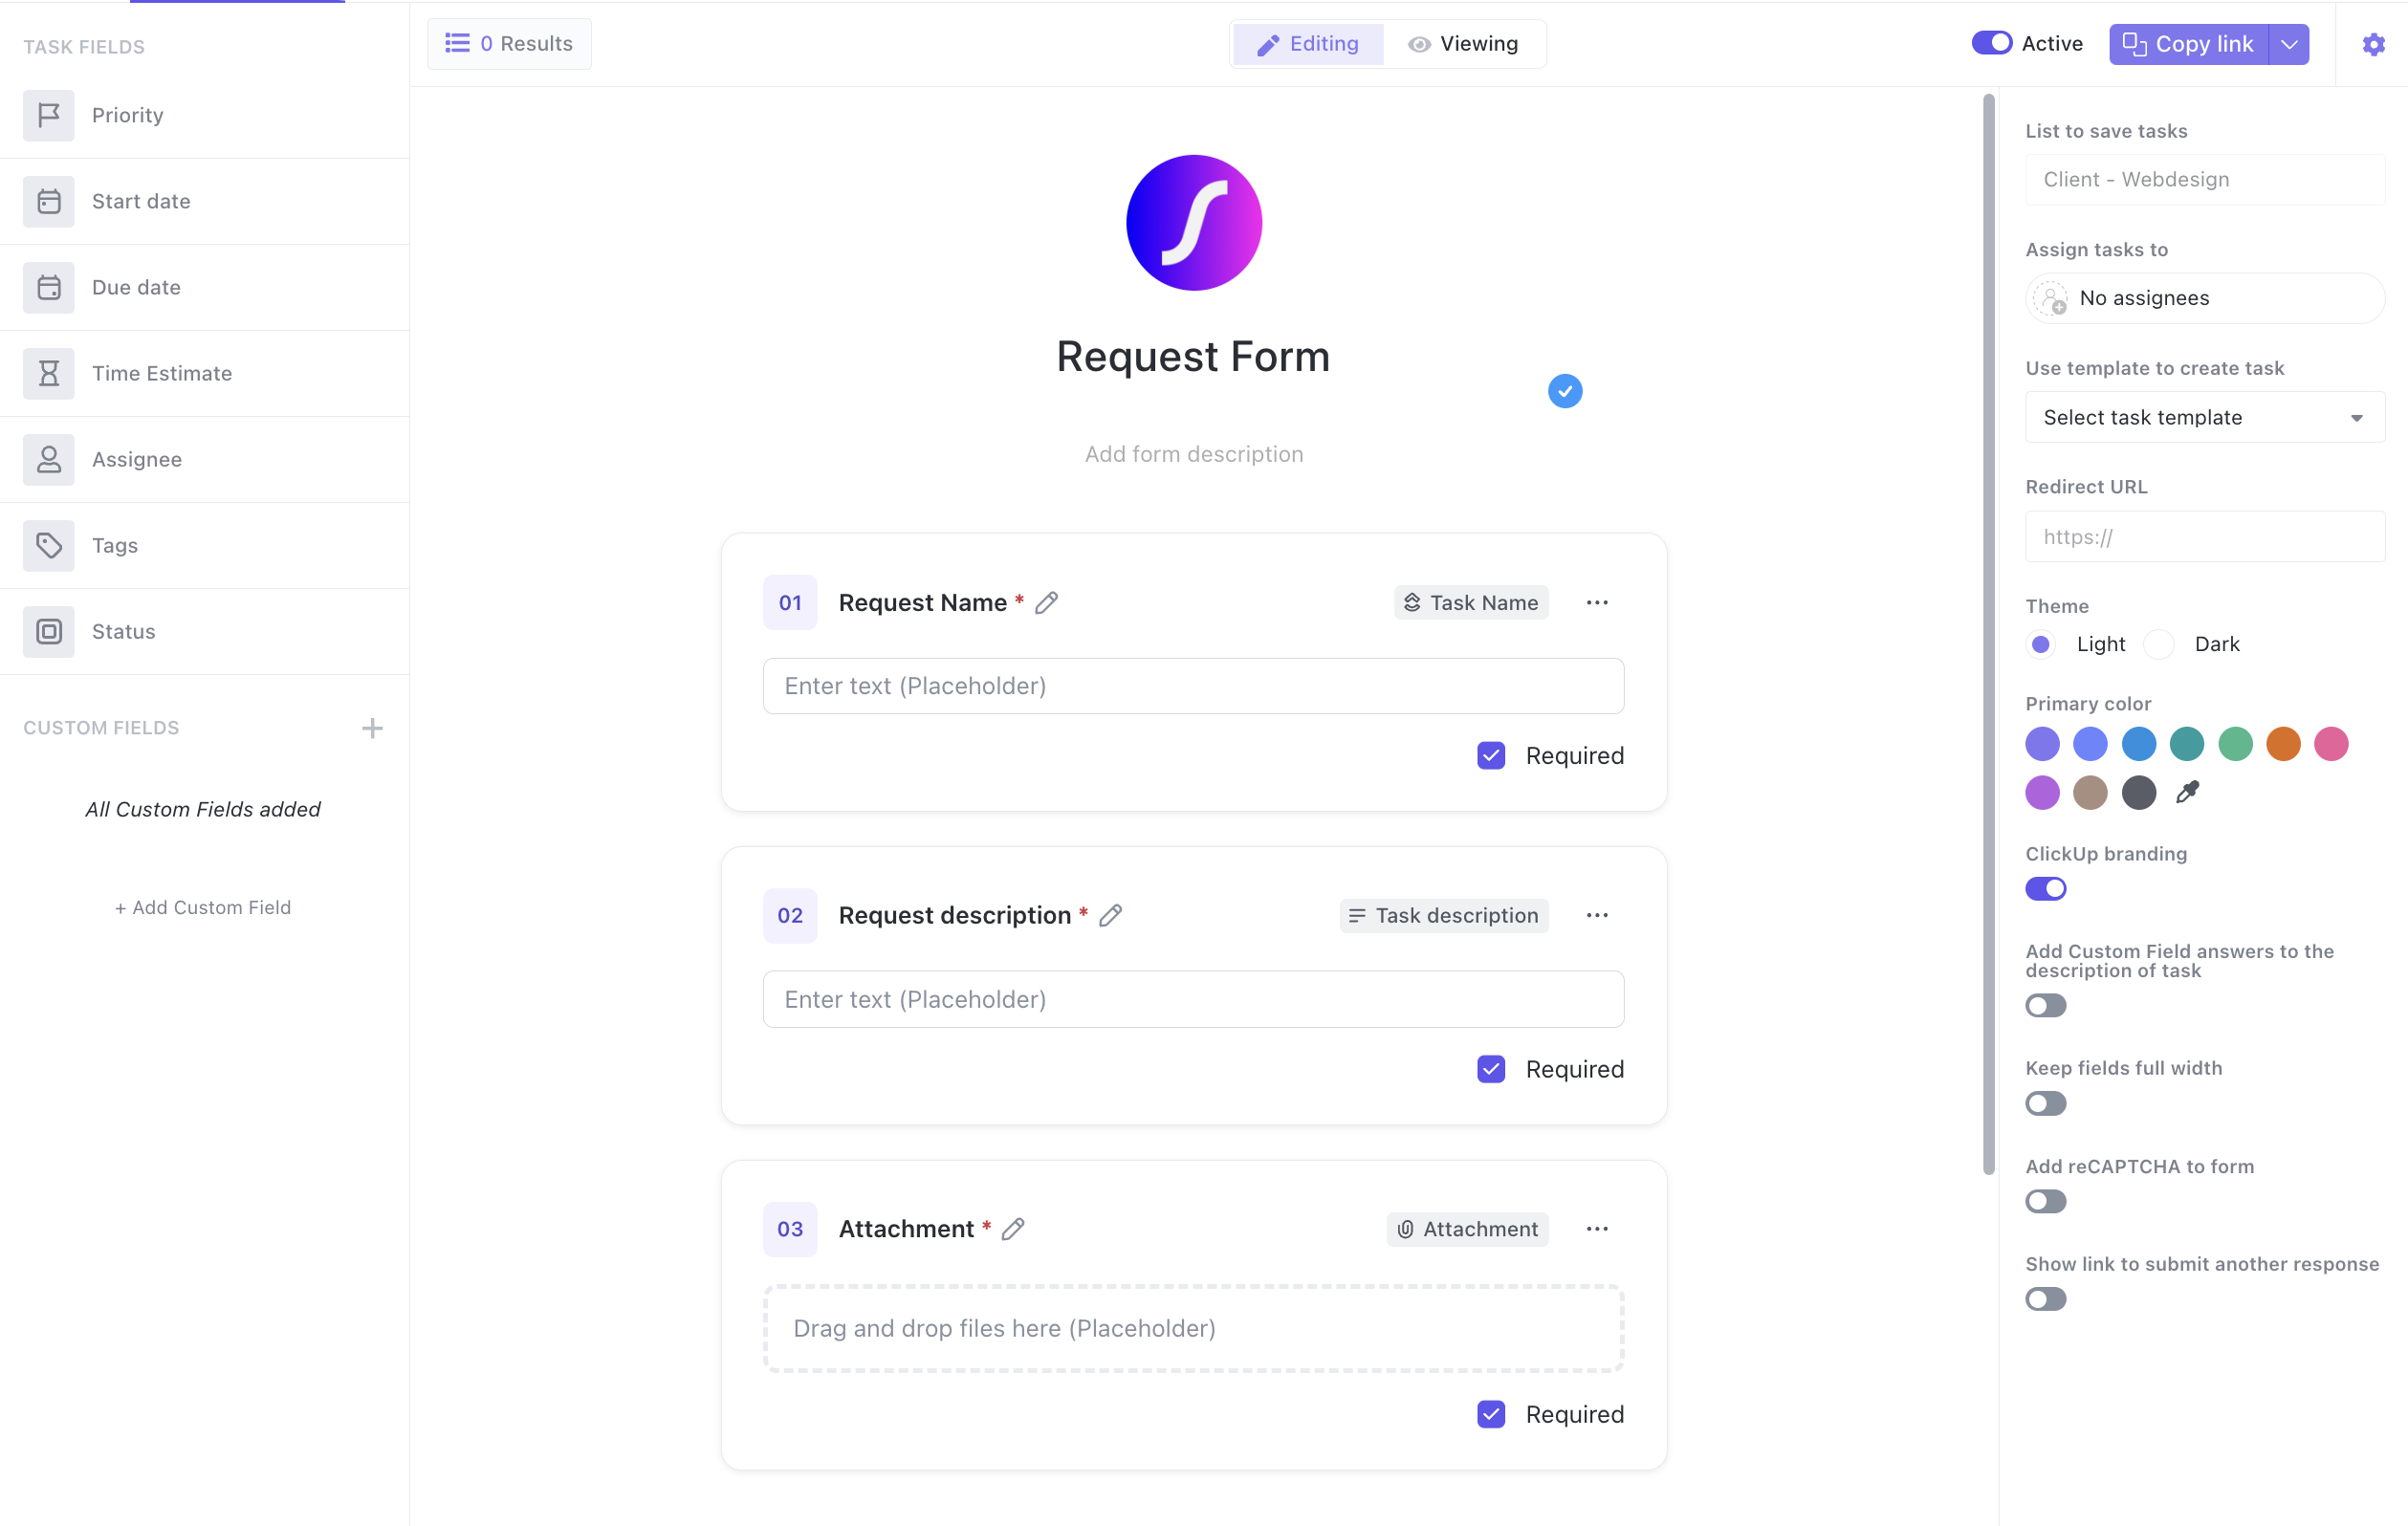Check Required on Request description field
The height and width of the screenshot is (1526, 2408).
coord(1490,1068)
